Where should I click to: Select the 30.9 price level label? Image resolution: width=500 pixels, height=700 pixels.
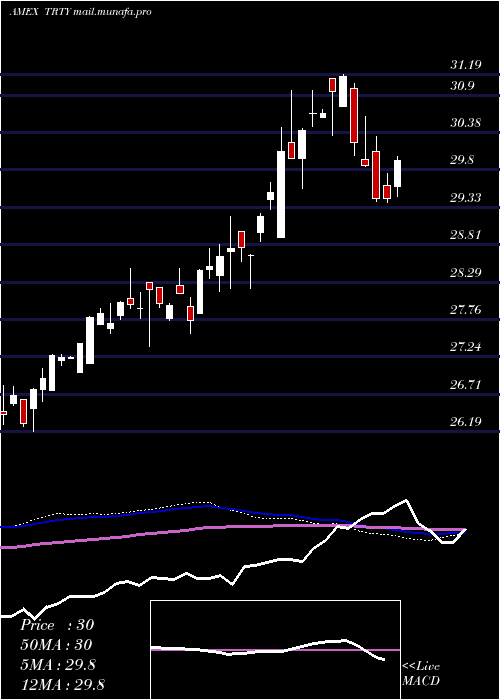pyautogui.click(x=462, y=86)
